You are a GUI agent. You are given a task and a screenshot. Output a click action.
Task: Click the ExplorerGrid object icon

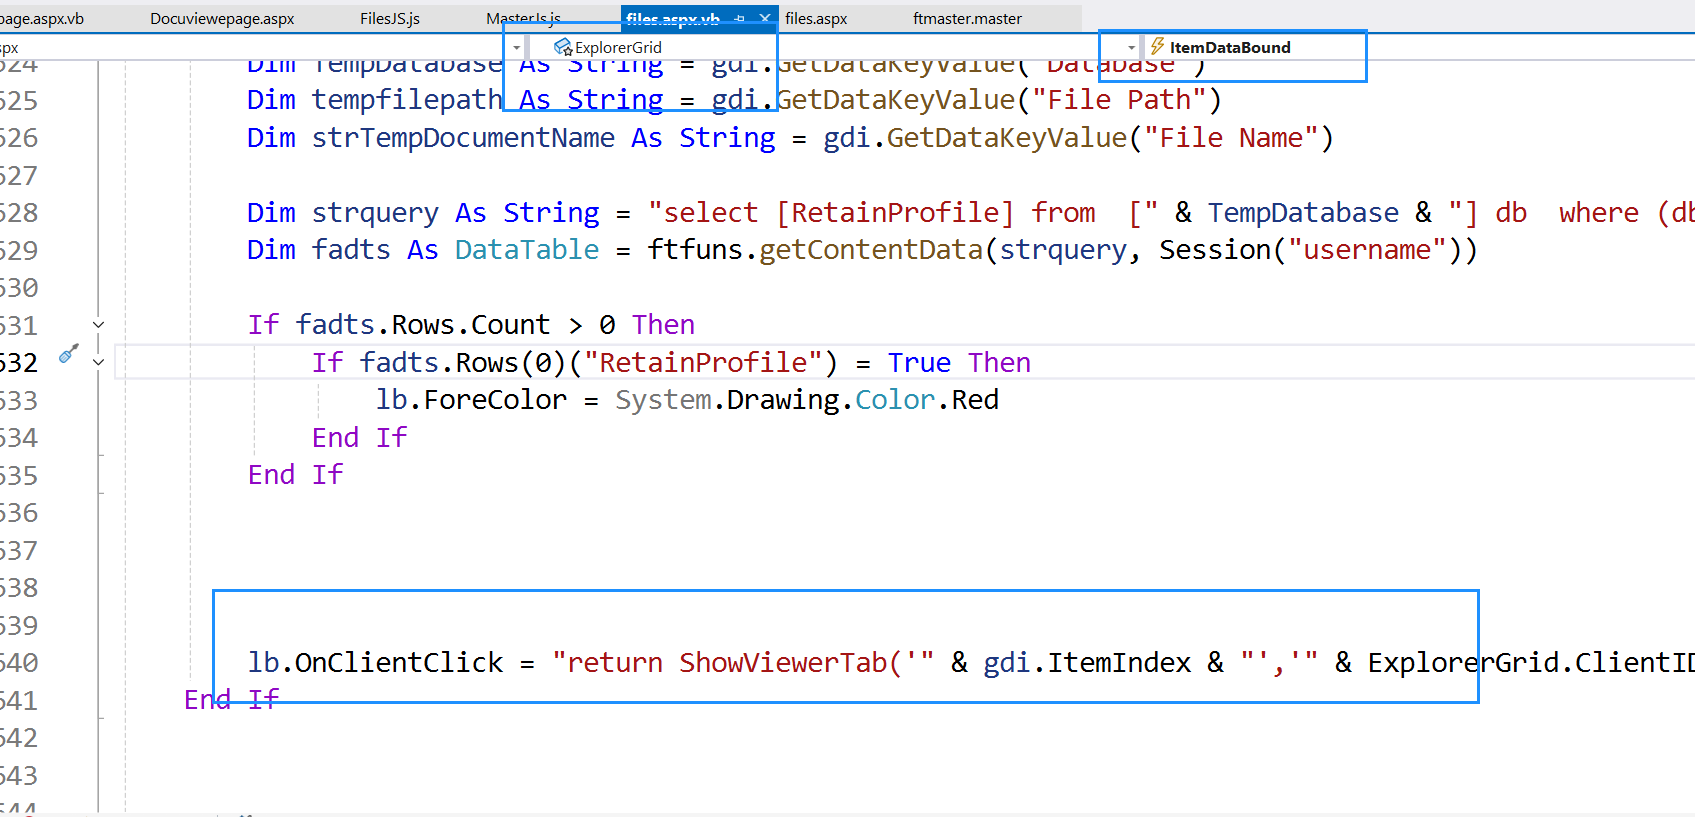pyautogui.click(x=563, y=47)
